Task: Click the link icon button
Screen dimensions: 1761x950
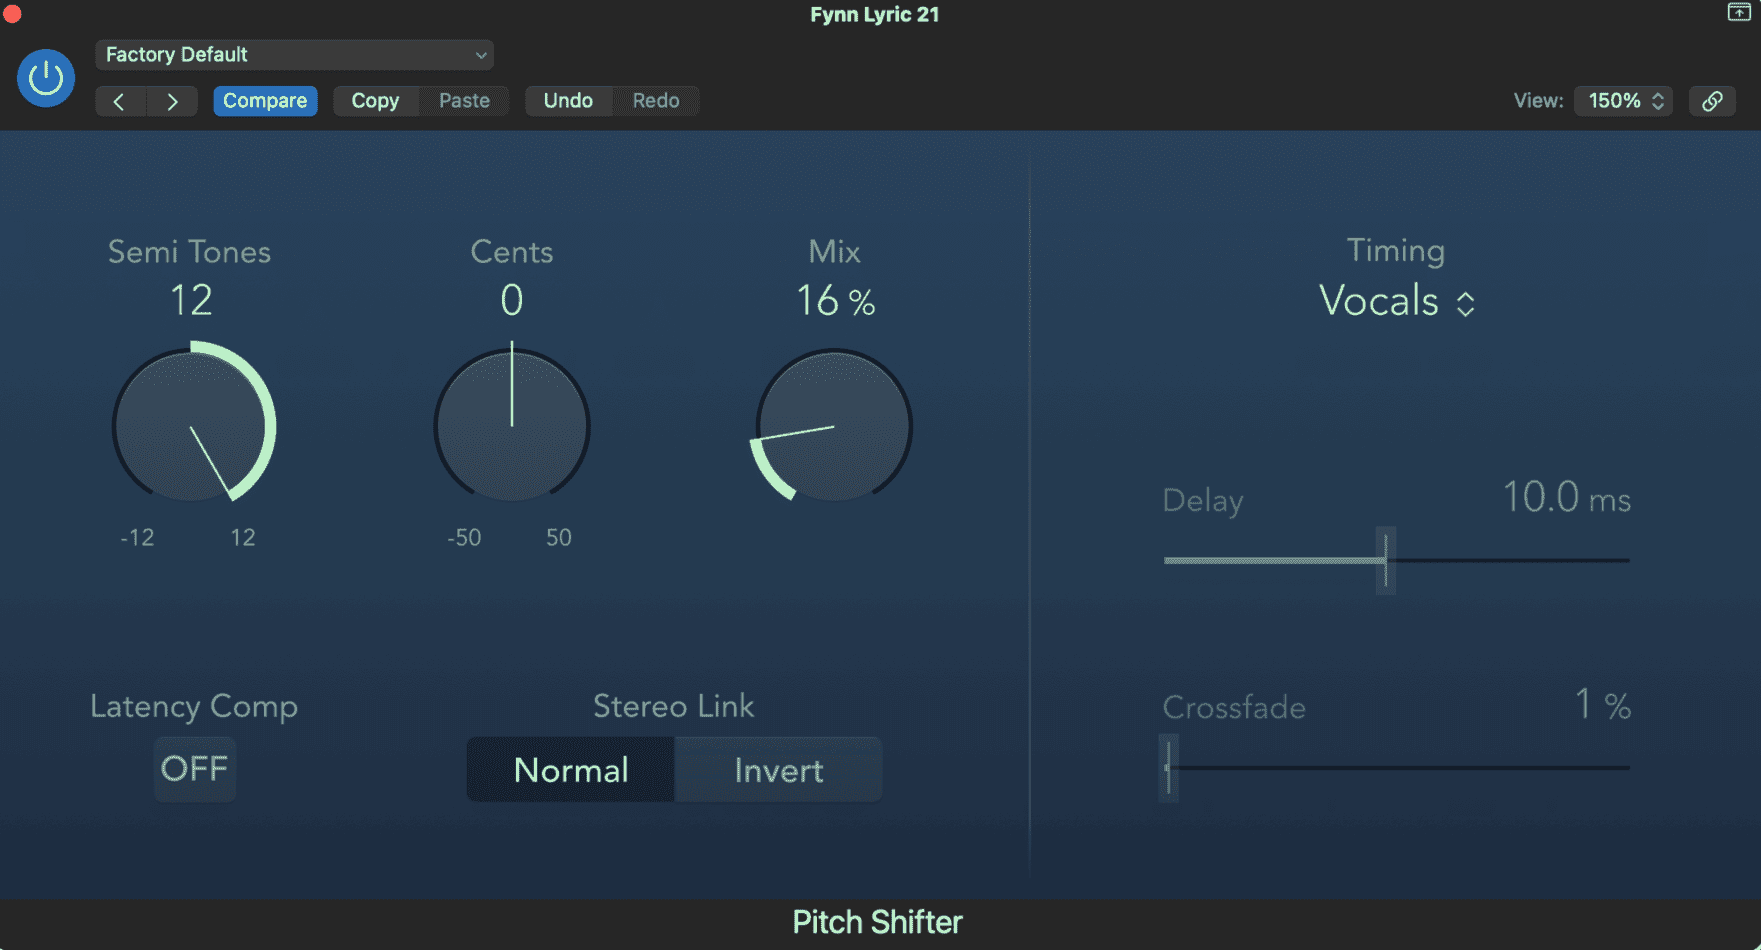Action: [1712, 101]
